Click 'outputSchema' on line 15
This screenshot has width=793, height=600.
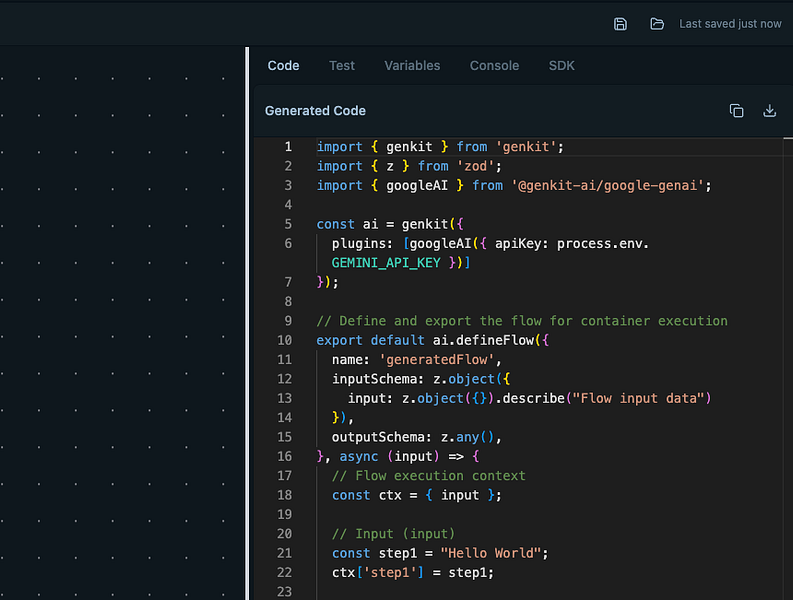pos(378,437)
